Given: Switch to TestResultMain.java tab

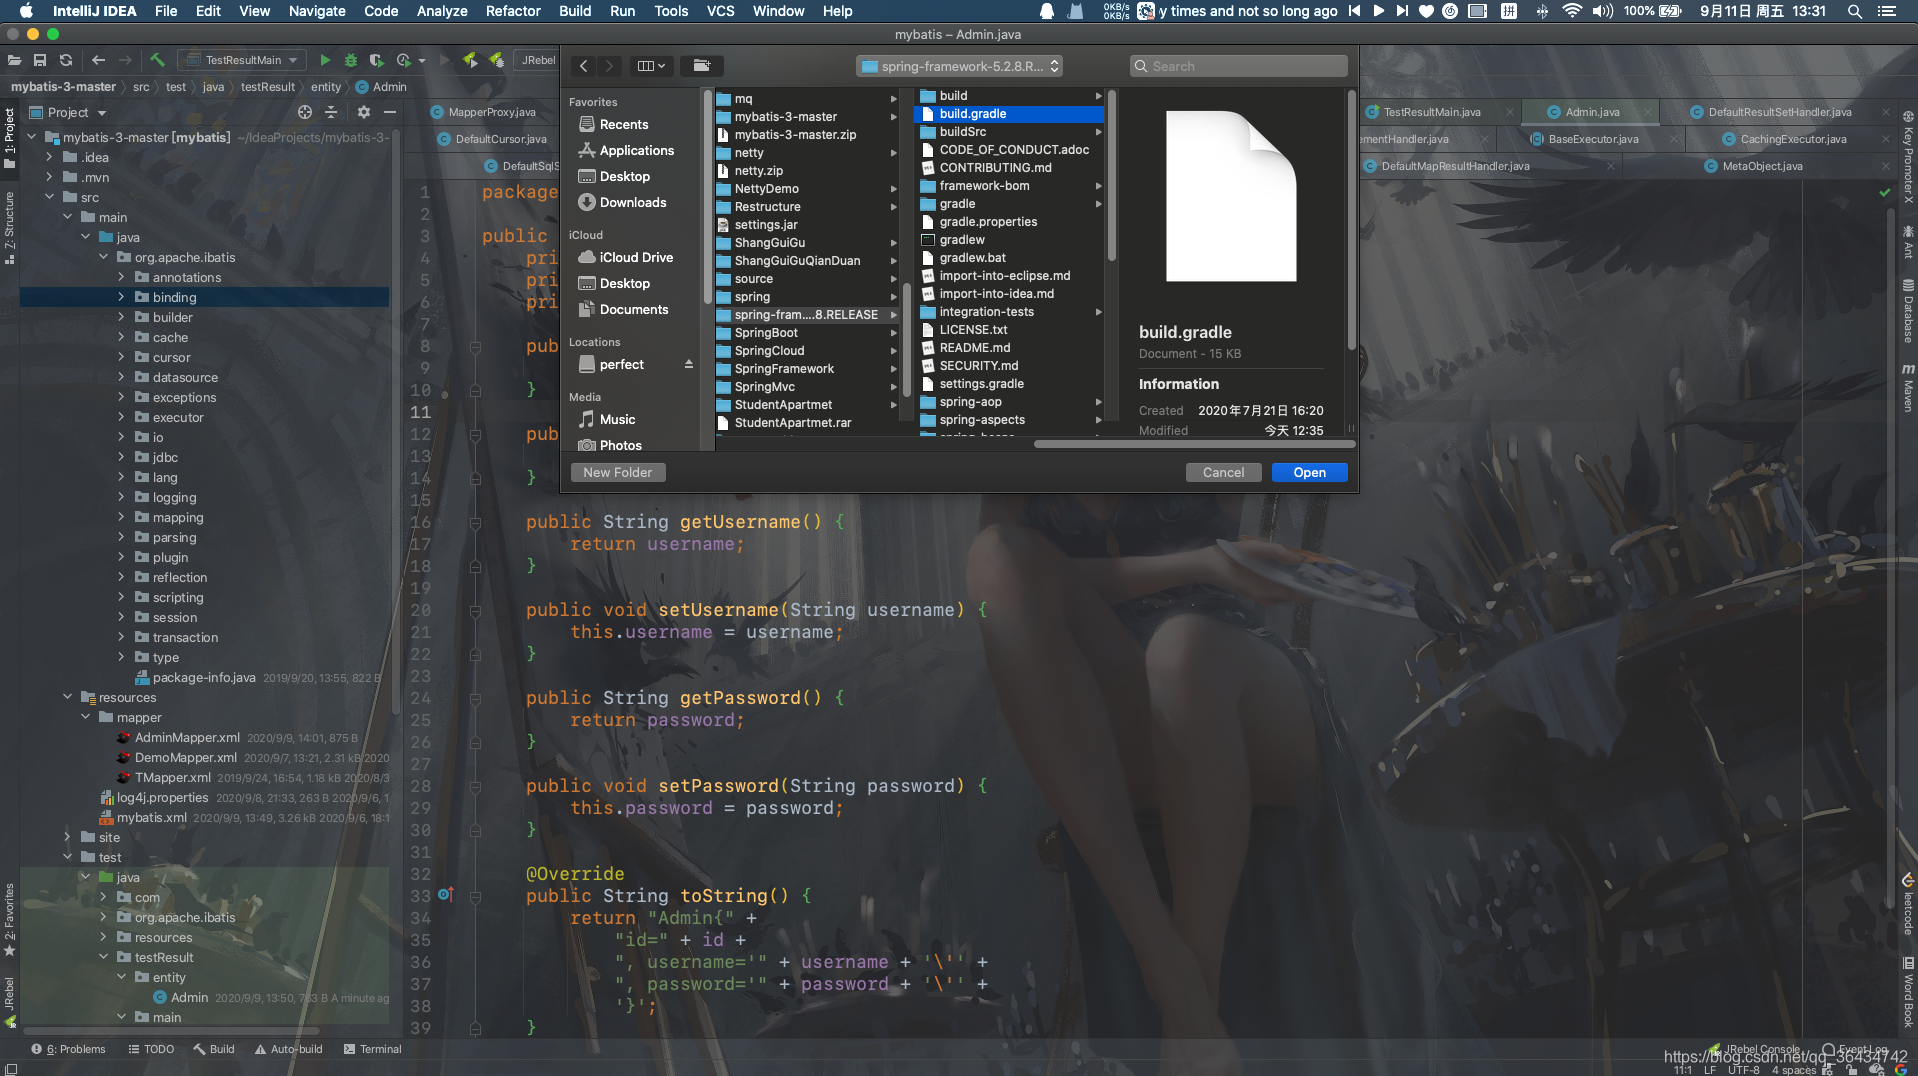Looking at the screenshot, I should point(1431,112).
